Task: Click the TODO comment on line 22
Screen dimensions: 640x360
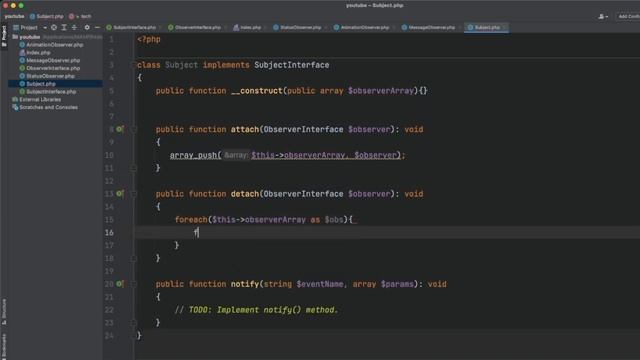Action: [256, 310]
